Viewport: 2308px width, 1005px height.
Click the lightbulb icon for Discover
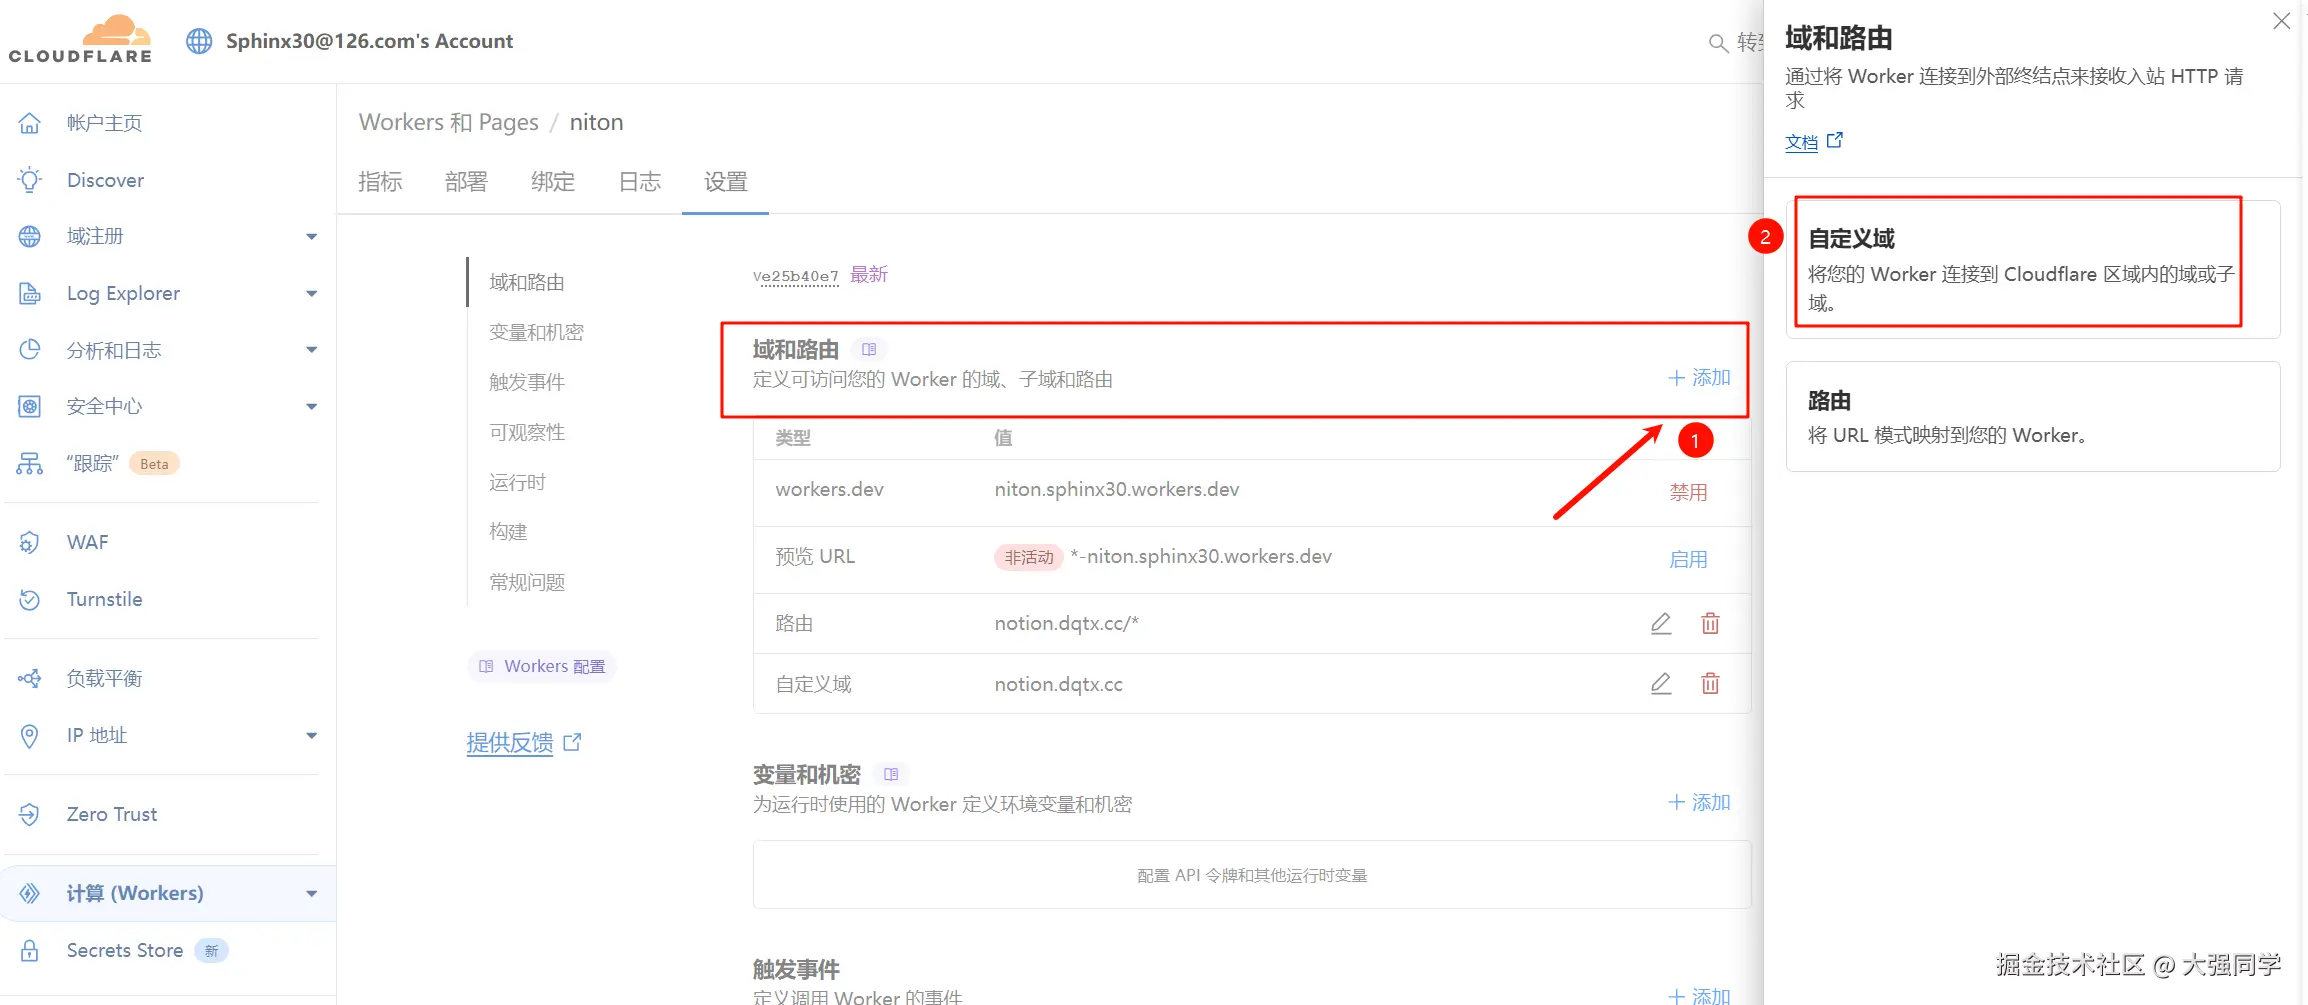(30, 180)
